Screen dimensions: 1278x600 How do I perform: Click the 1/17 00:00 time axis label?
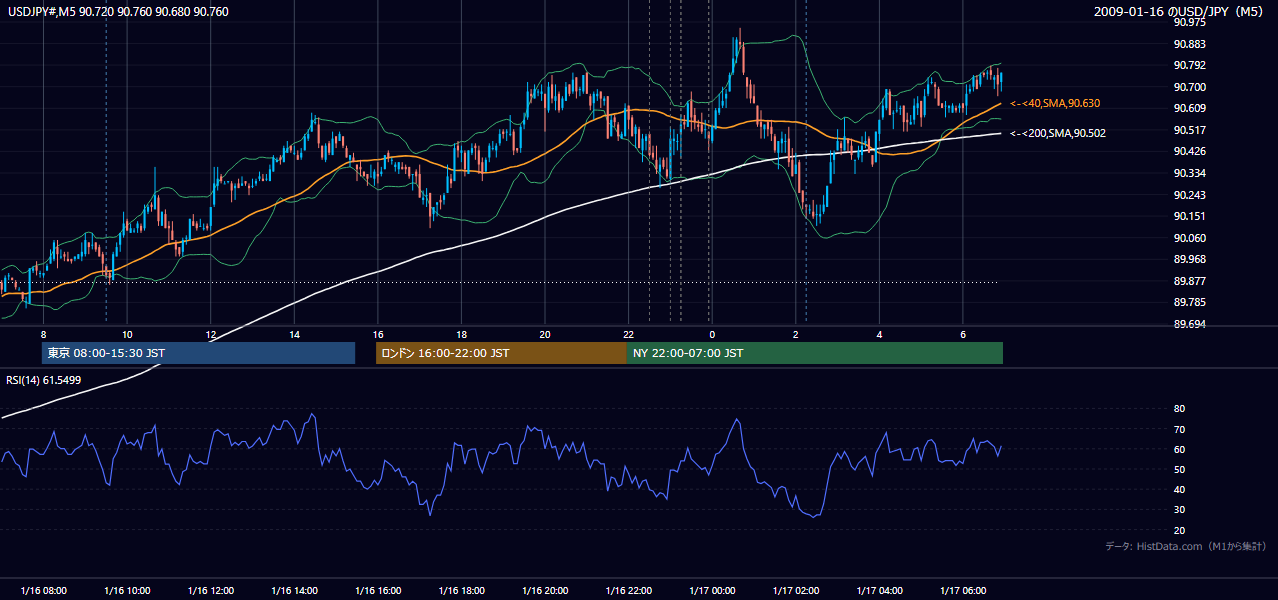[712, 590]
